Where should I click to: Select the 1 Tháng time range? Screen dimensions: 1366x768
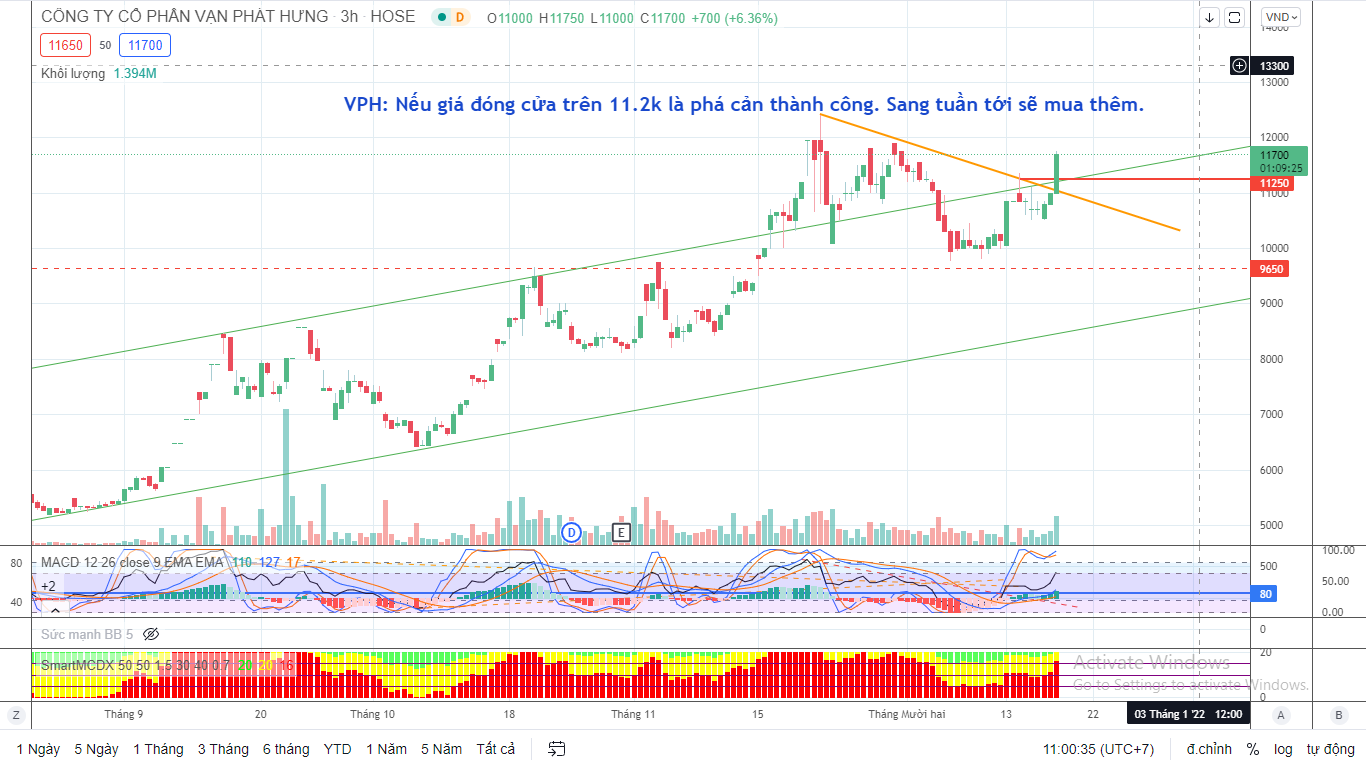click(158, 749)
